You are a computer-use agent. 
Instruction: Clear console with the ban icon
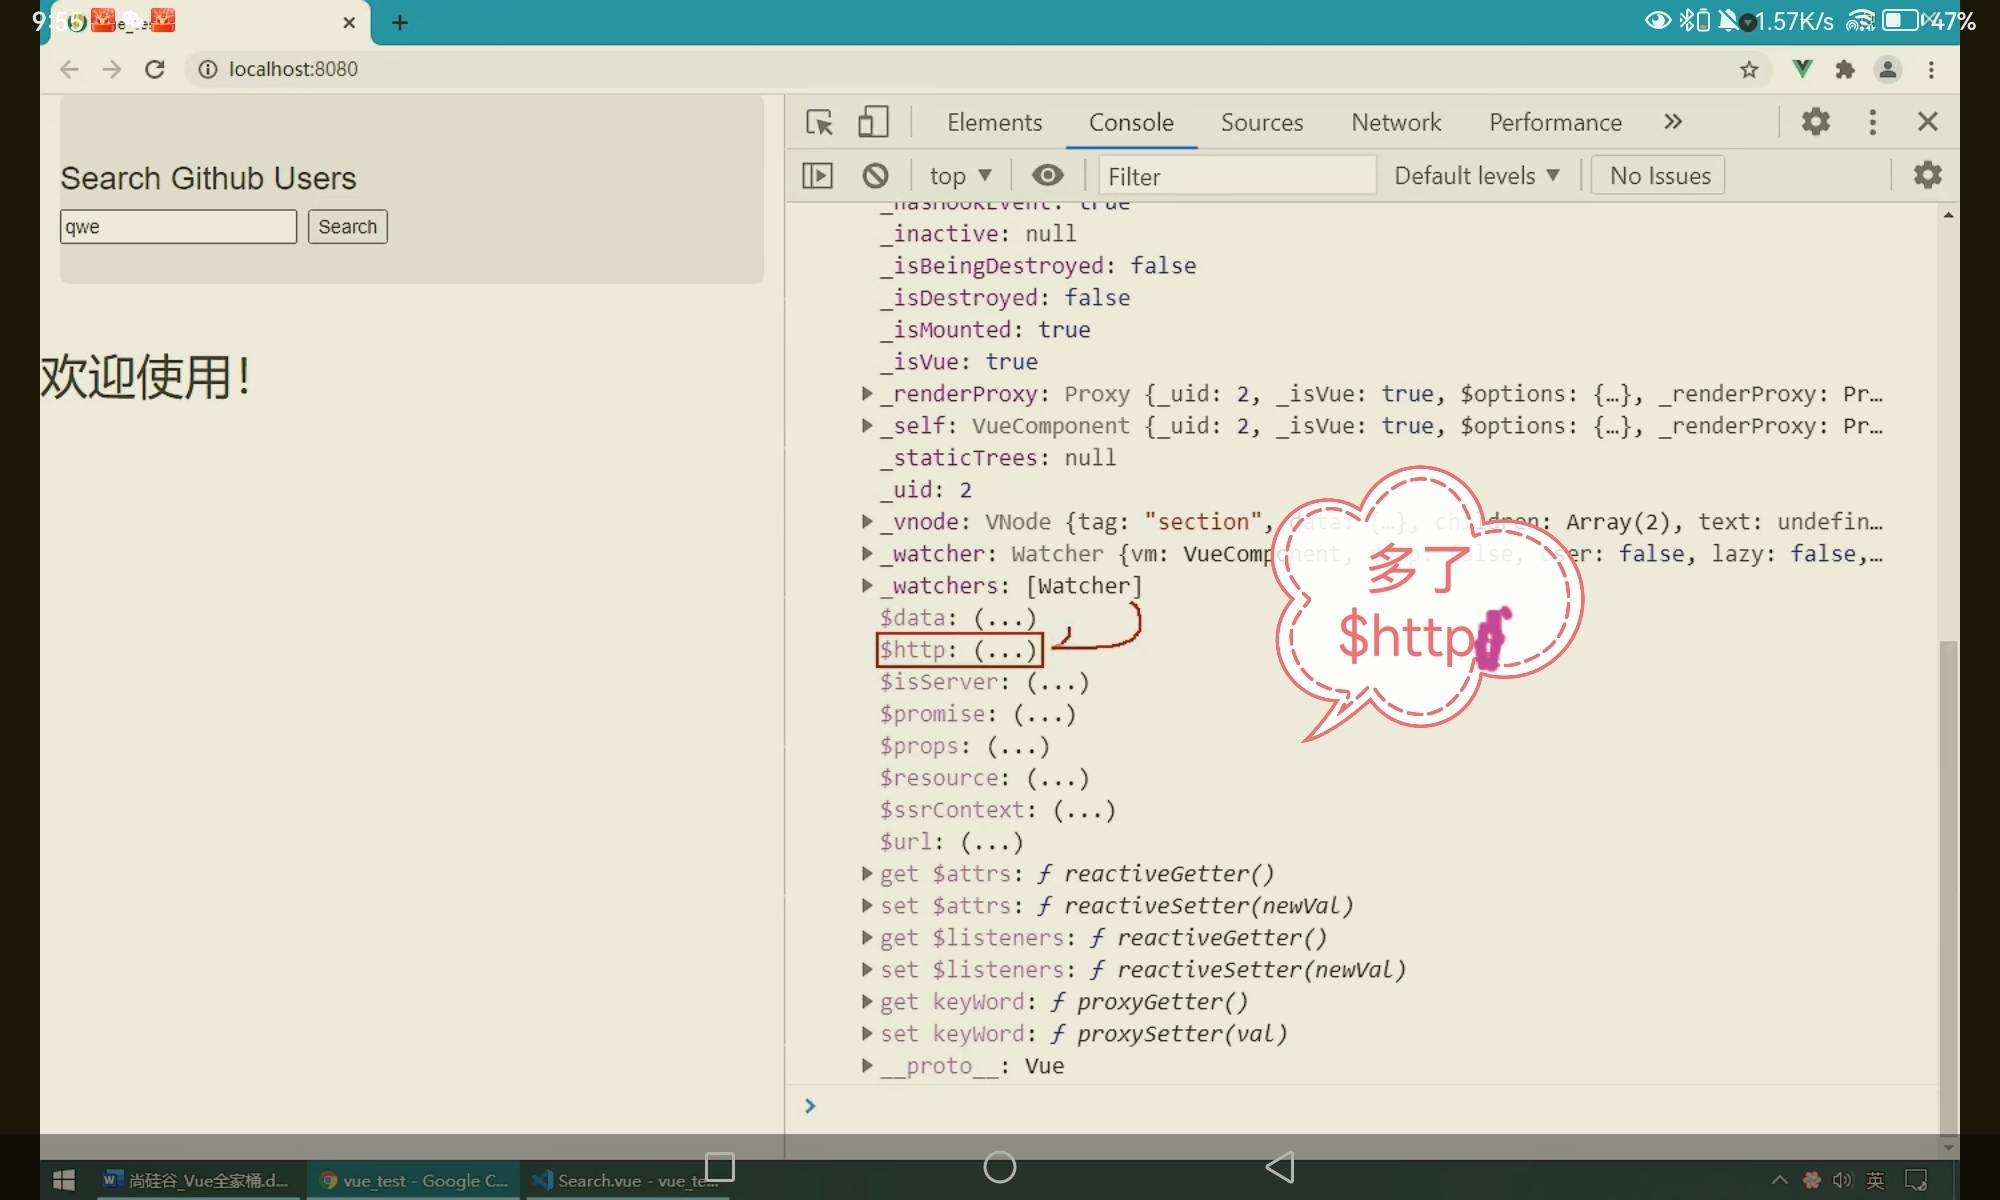(x=875, y=176)
